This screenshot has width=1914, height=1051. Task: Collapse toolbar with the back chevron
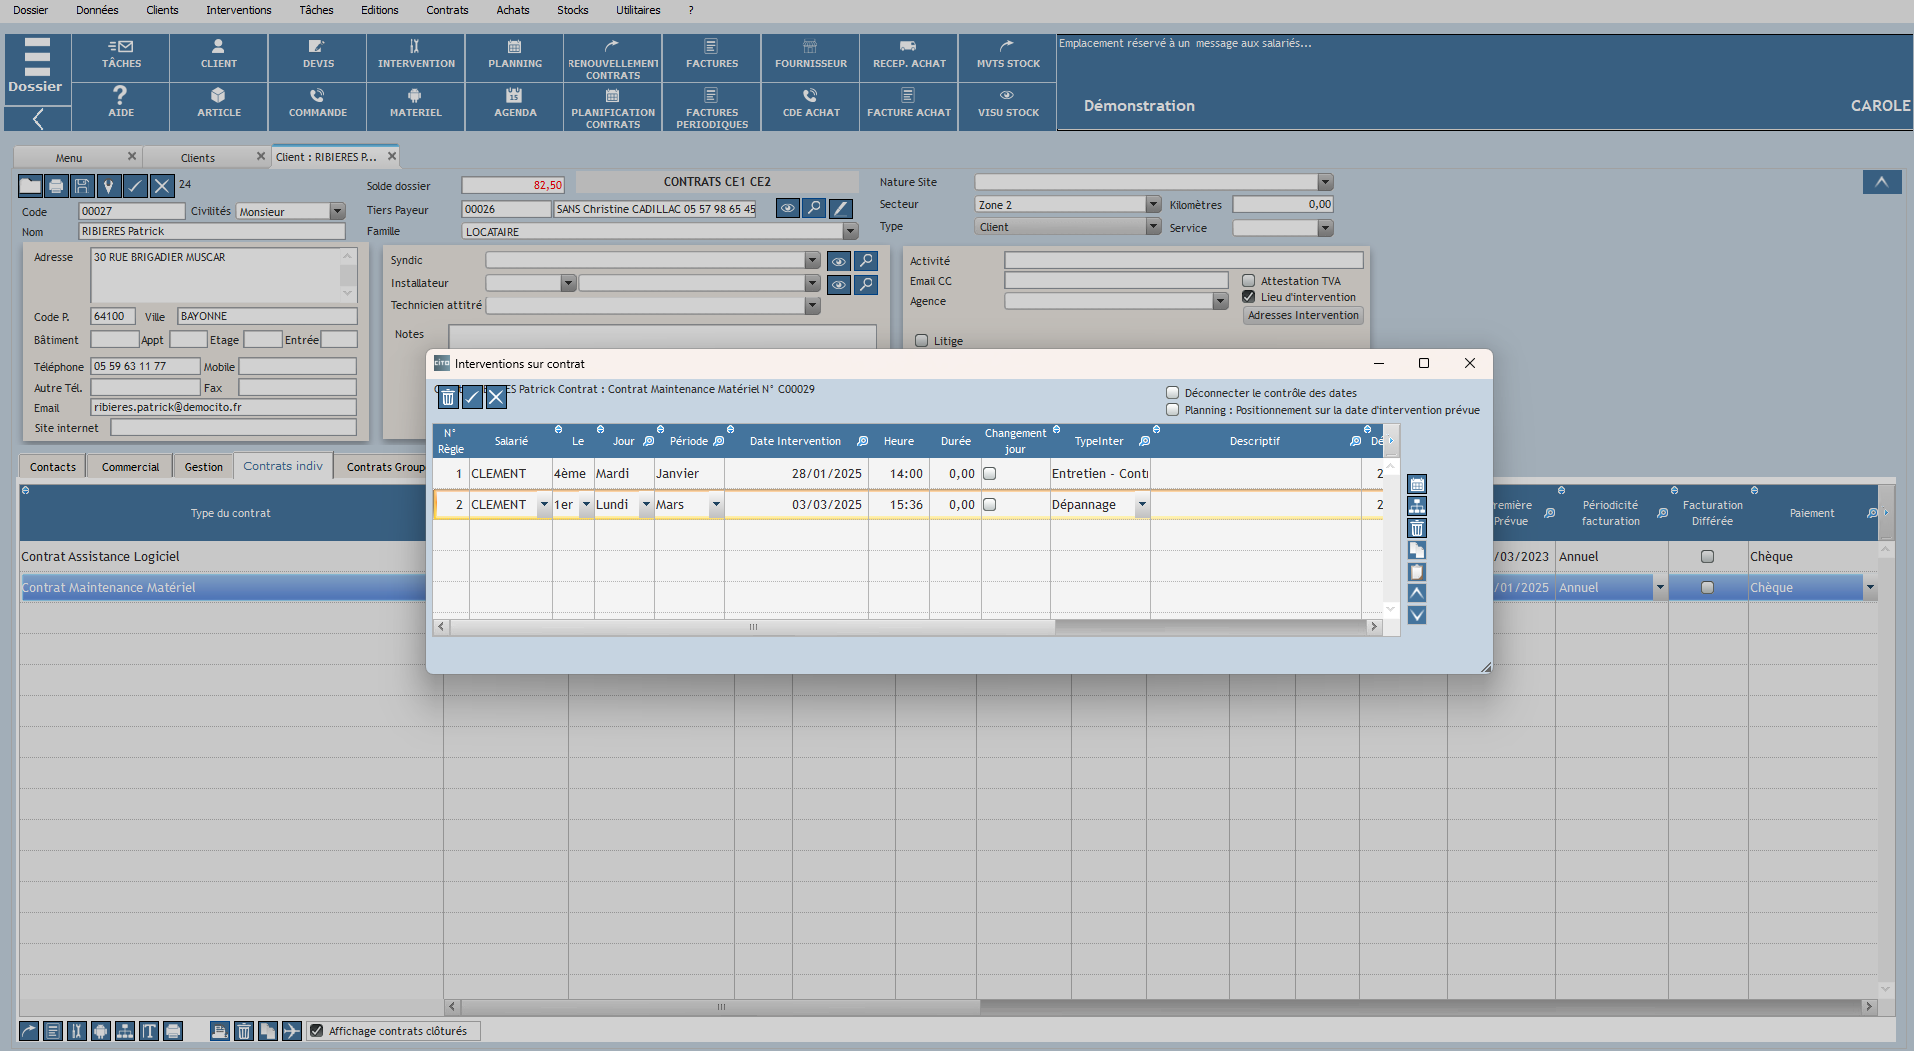click(x=38, y=120)
